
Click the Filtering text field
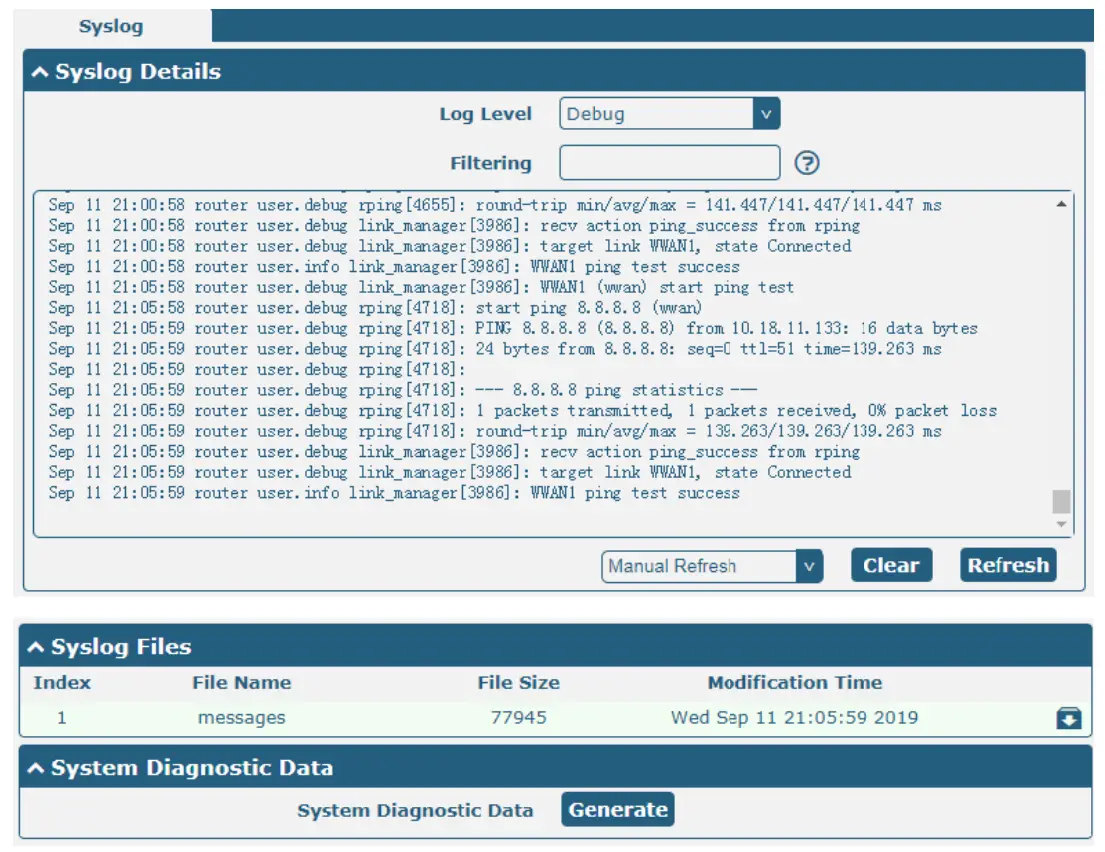(x=669, y=163)
